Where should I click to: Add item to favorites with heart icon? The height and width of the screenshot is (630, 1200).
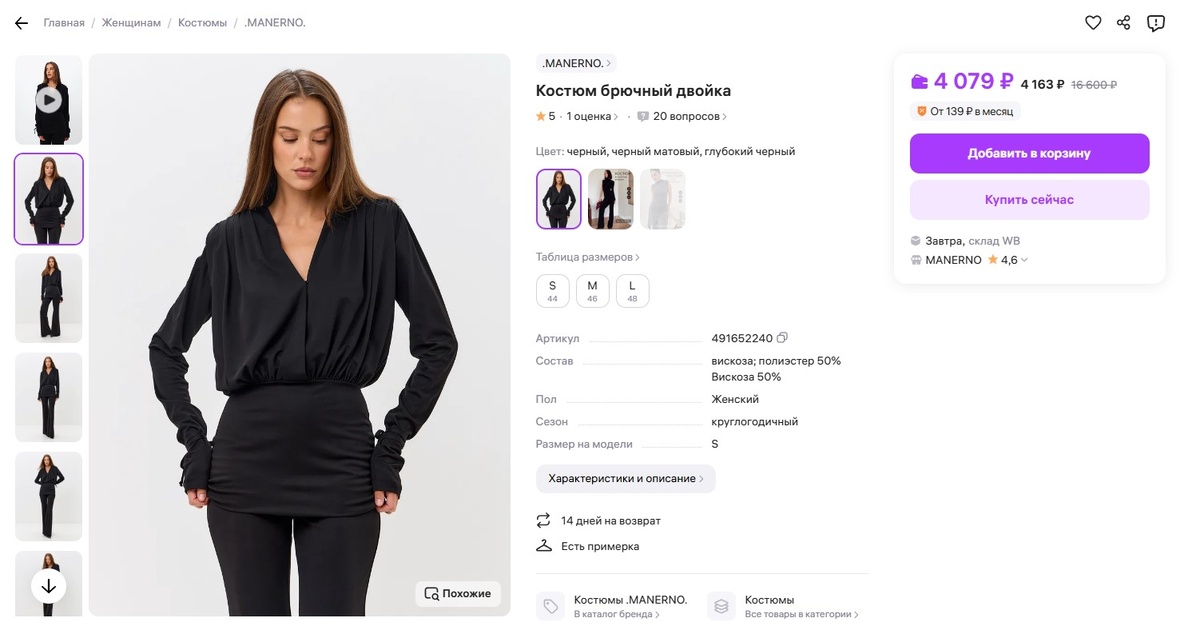pyautogui.click(x=1093, y=23)
